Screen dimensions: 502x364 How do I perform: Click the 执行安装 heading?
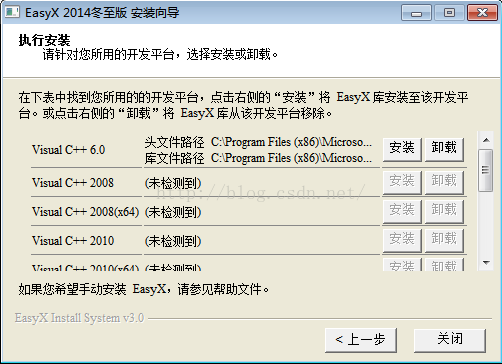(x=44, y=40)
